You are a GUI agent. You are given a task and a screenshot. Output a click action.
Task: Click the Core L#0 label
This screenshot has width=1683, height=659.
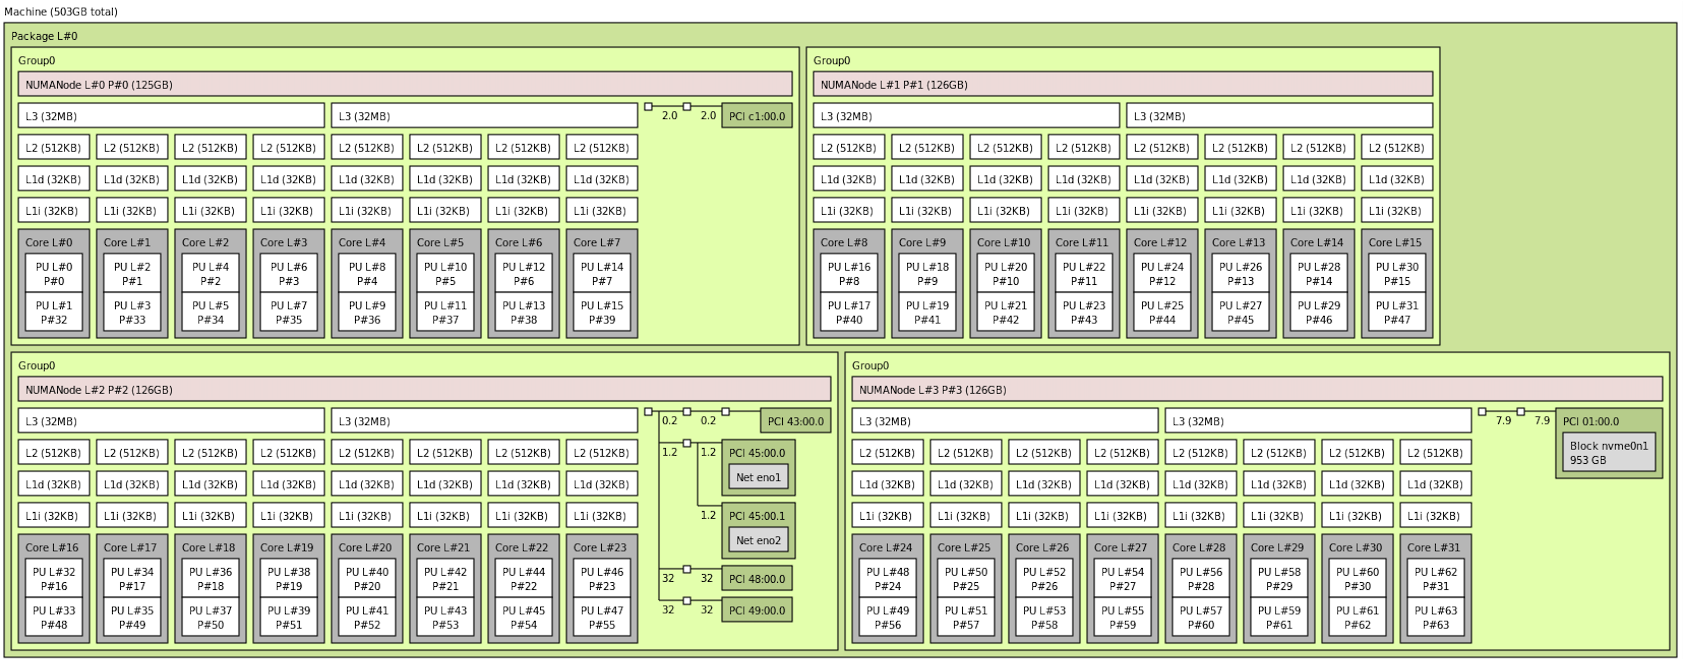click(x=49, y=242)
